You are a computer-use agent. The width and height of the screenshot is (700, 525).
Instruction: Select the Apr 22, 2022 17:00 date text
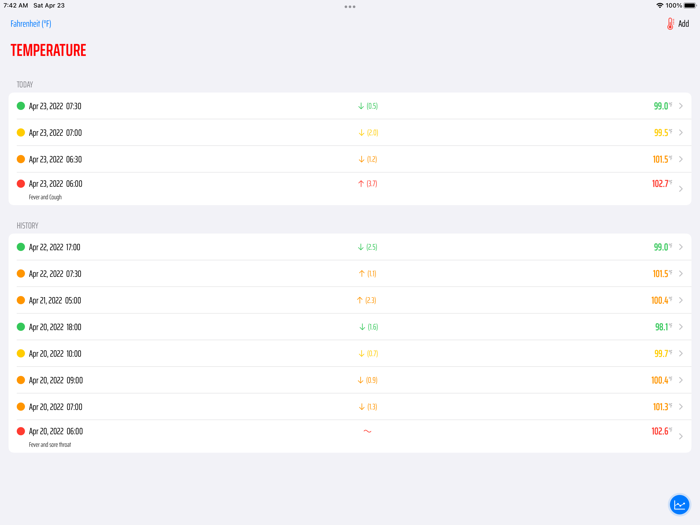[x=54, y=247]
